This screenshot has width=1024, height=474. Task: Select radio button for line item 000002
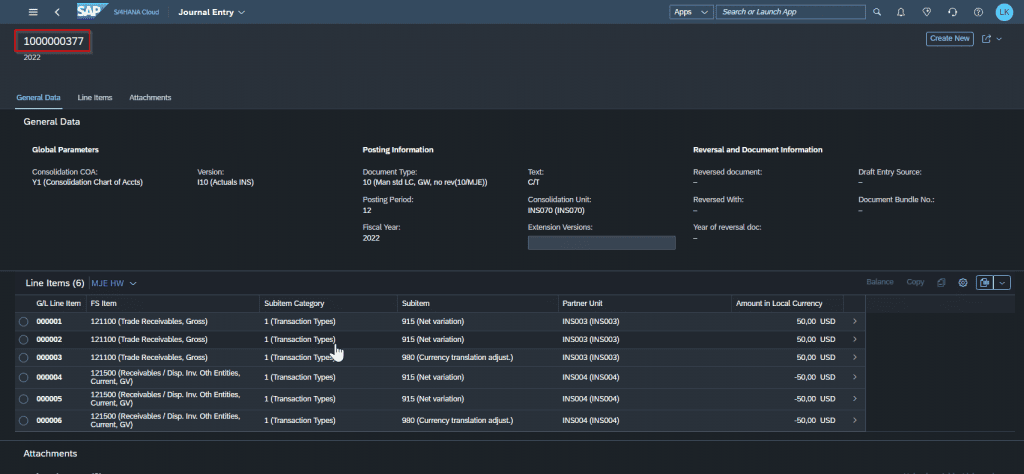[x=24, y=340]
